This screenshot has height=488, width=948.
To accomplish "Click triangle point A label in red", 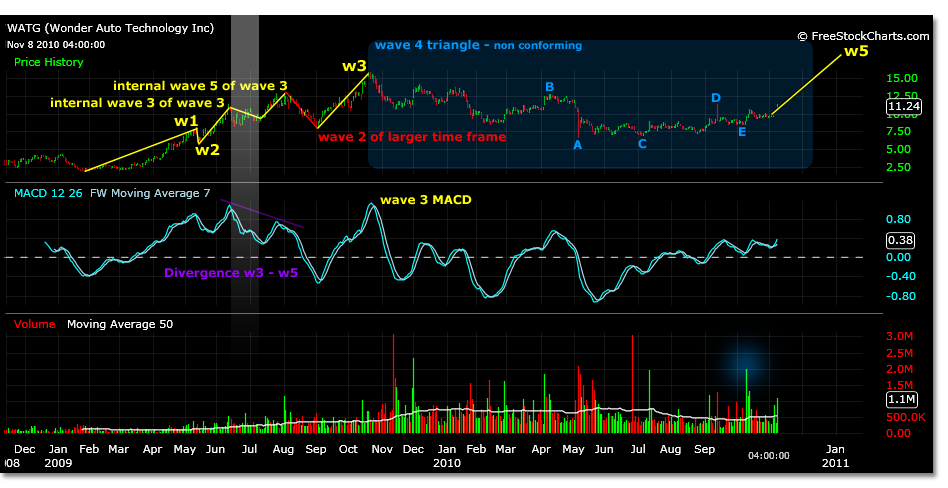I will pyautogui.click(x=577, y=145).
